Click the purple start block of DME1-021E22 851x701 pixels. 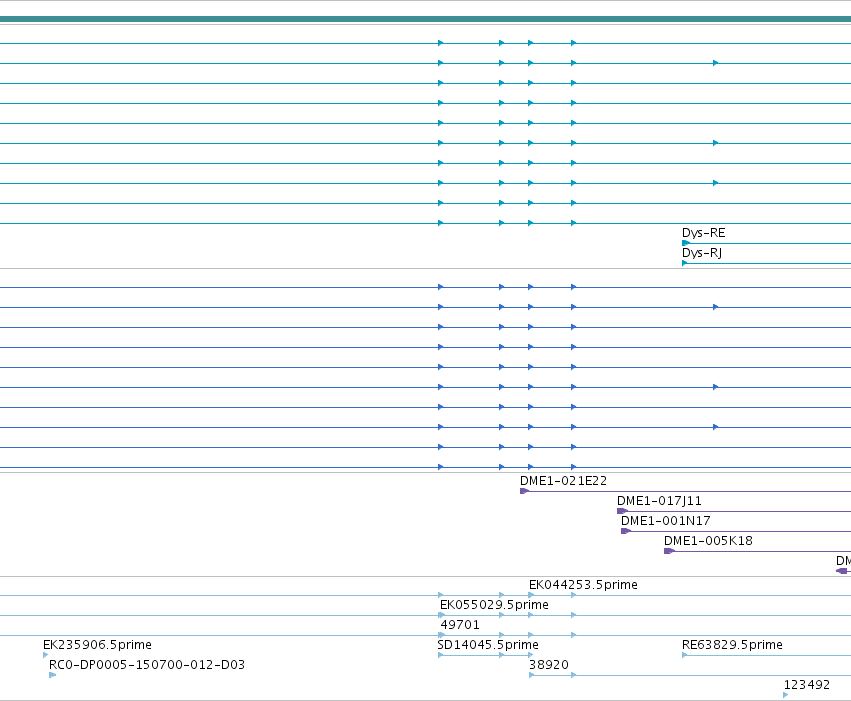coord(524,491)
